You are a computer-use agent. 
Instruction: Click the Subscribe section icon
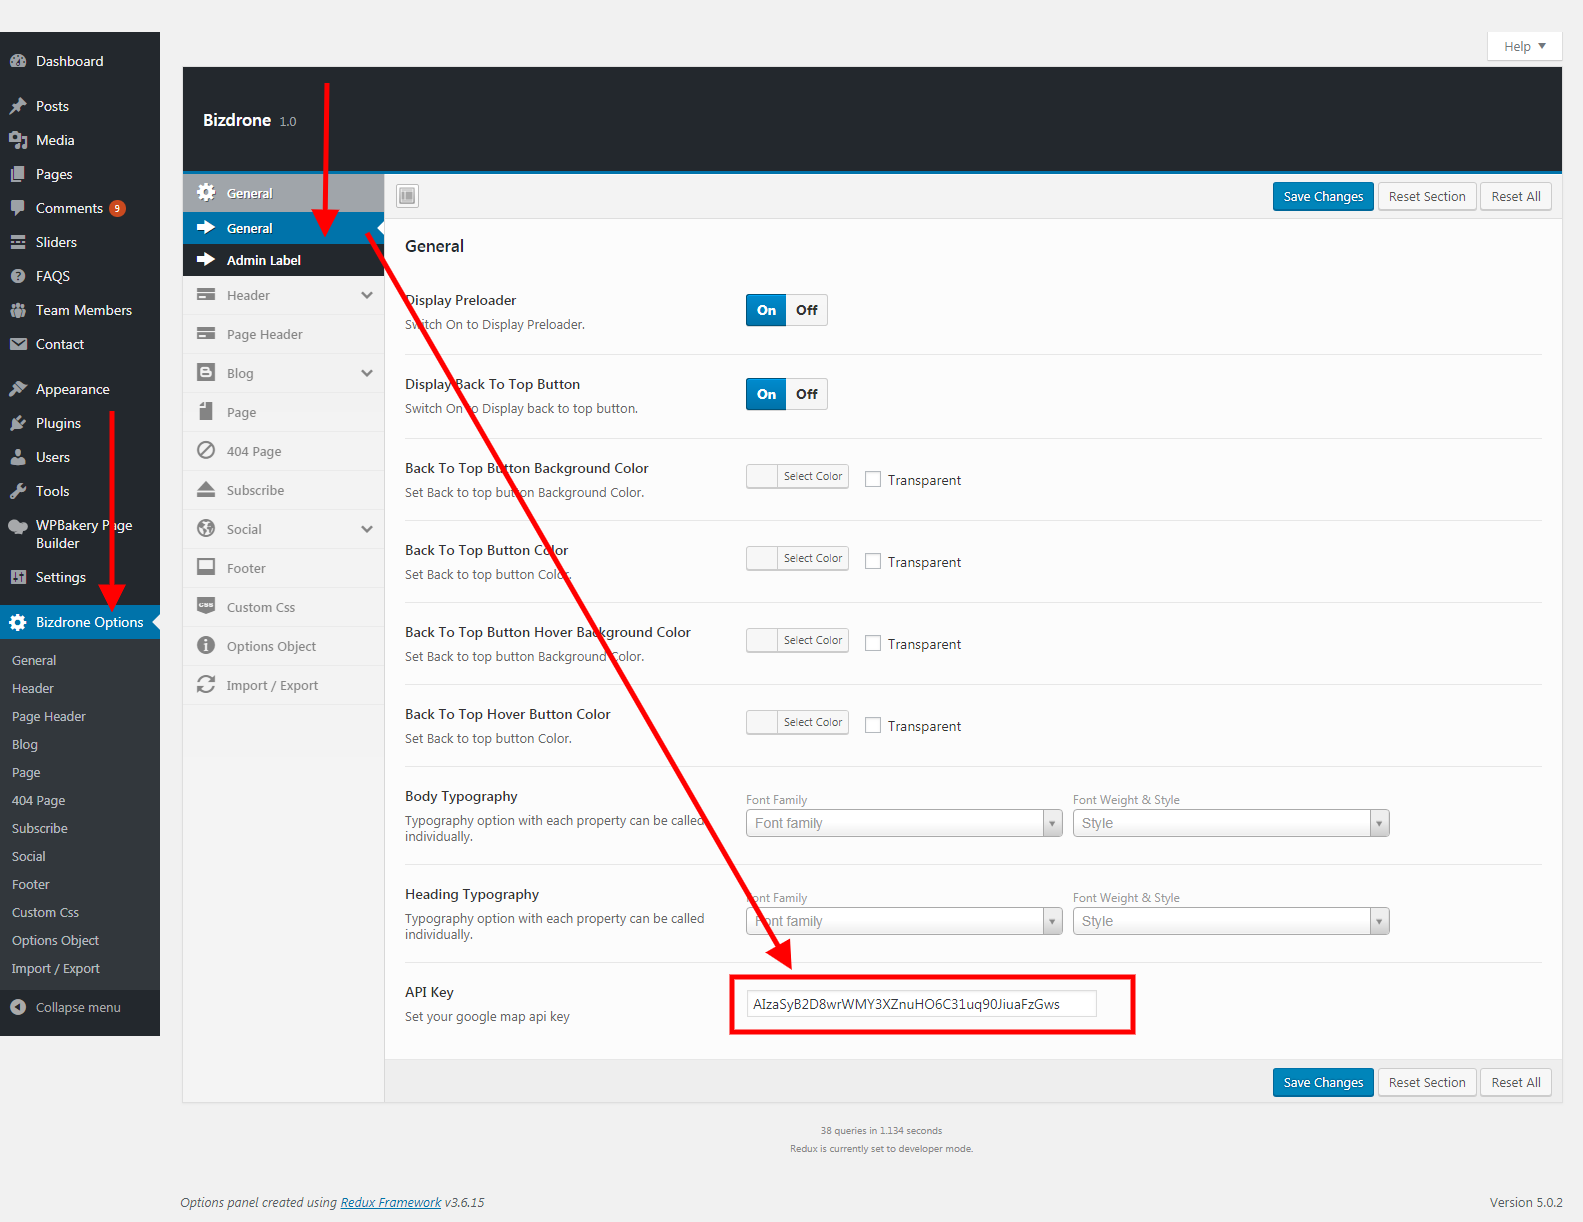point(206,489)
